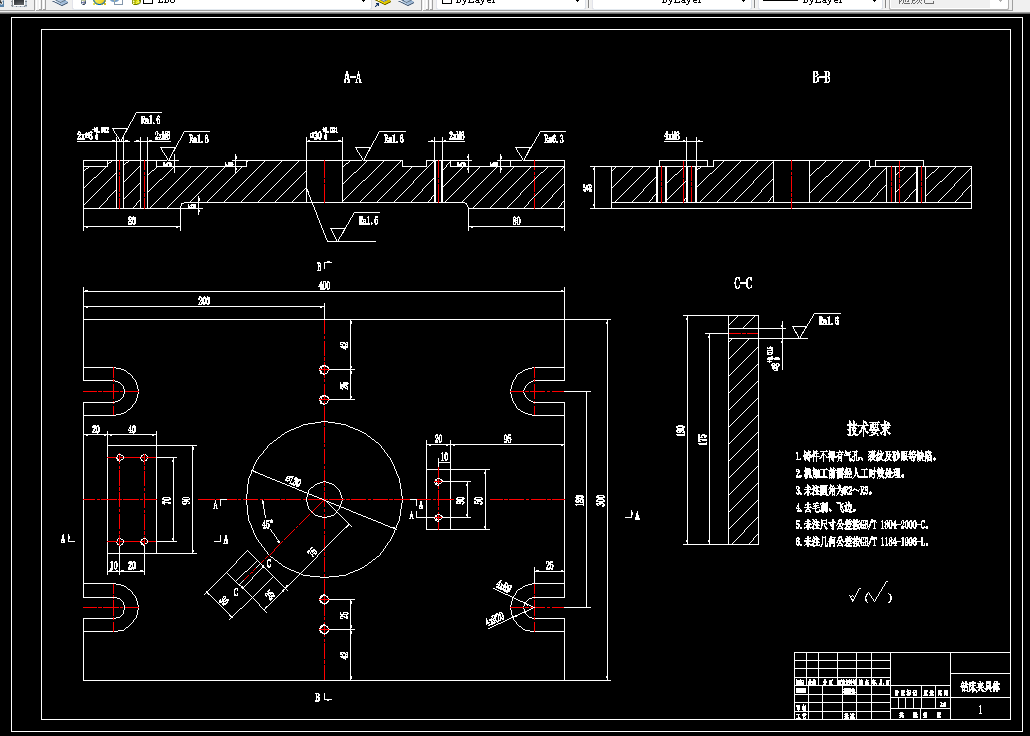Click the Φ30 bore callout in section A-A
This screenshot has height=736, width=1030.
[x=323, y=135]
